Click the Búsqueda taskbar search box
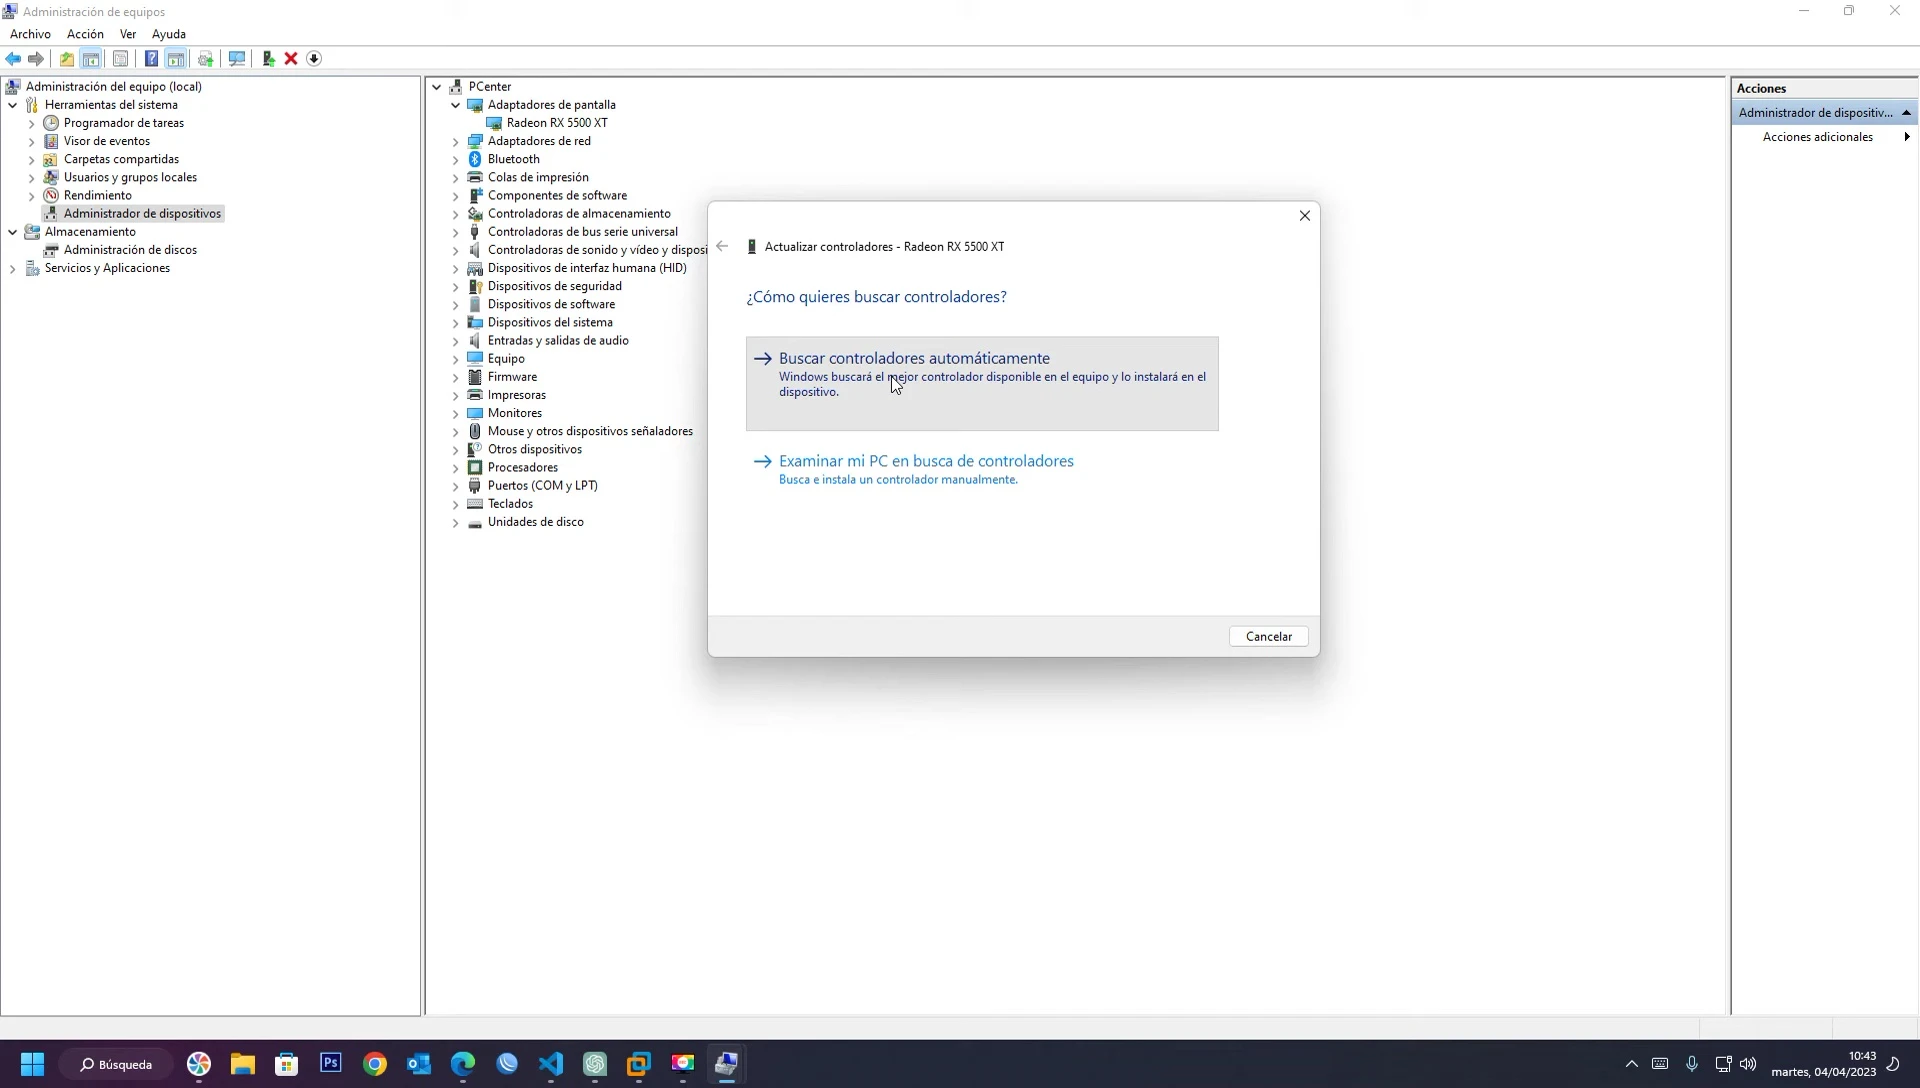Viewport: 1920px width, 1088px height. (x=116, y=1064)
